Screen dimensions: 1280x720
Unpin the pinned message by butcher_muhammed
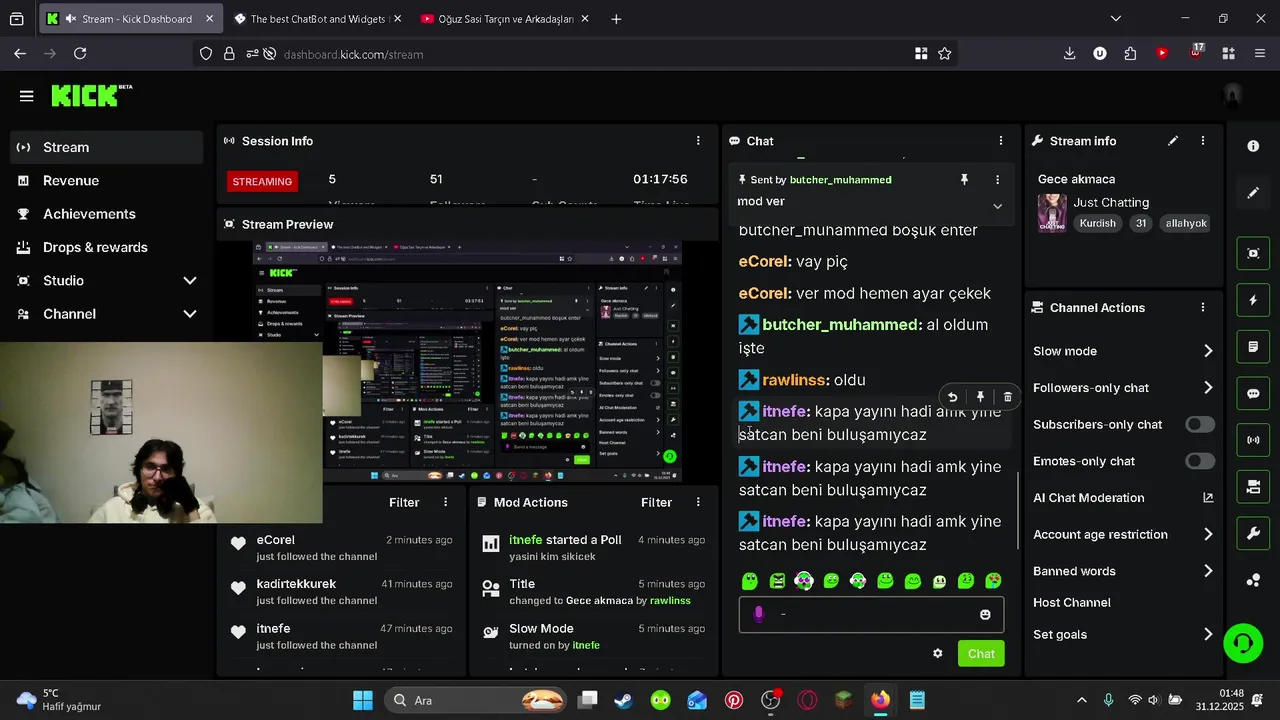coord(964,180)
